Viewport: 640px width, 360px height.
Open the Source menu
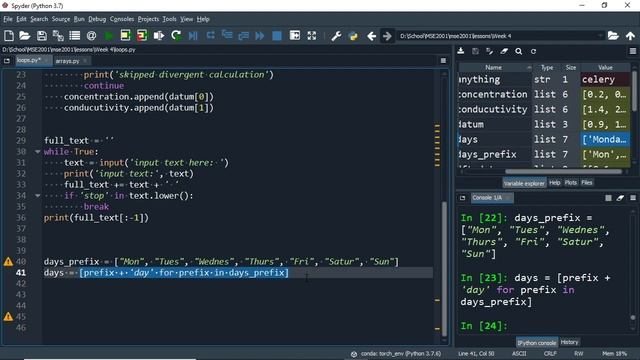coord(61,19)
